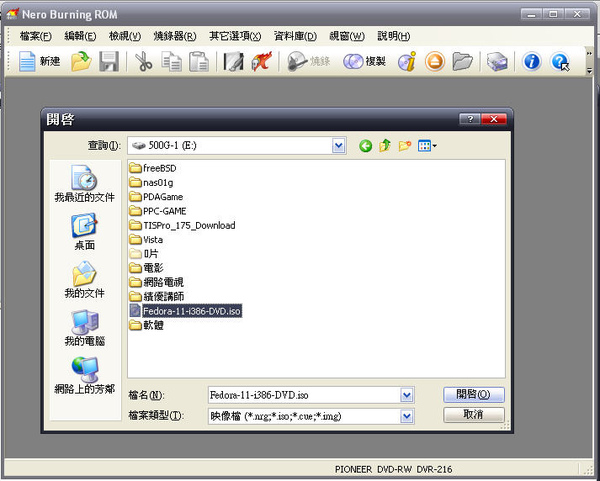Show disc info icon
Image resolution: width=600 pixels, height=481 pixels.
click(x=407, y=61)
